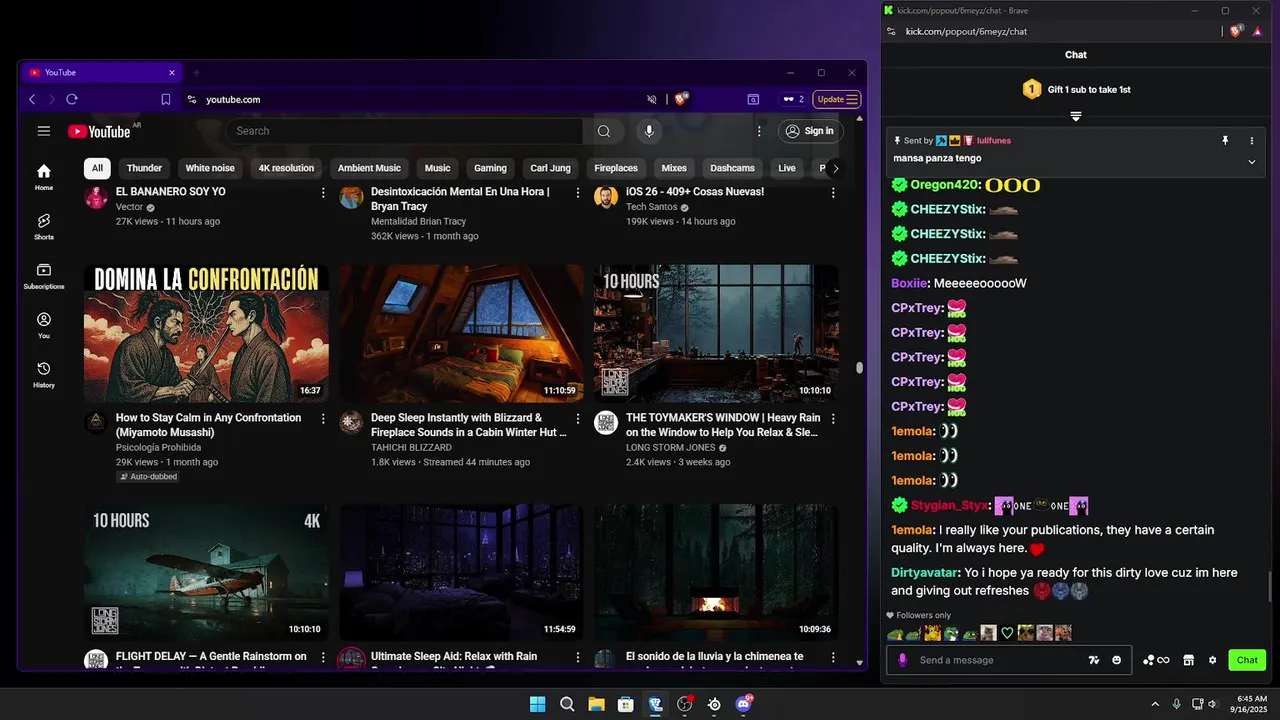Click the YouTube logo

click(99, 131)
